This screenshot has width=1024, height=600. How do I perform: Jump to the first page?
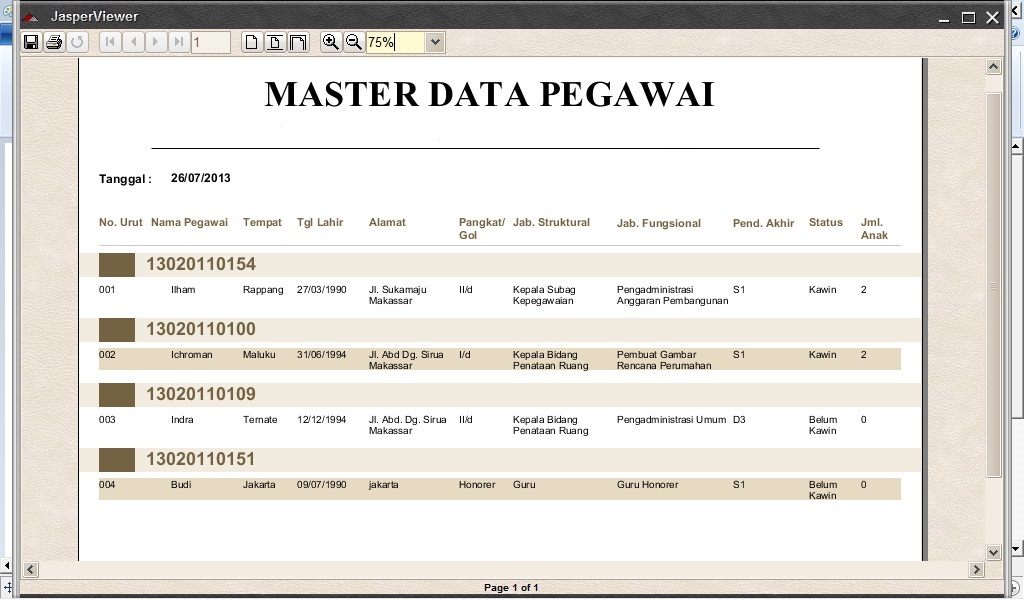pyautogui.click(x=109, y=41)
